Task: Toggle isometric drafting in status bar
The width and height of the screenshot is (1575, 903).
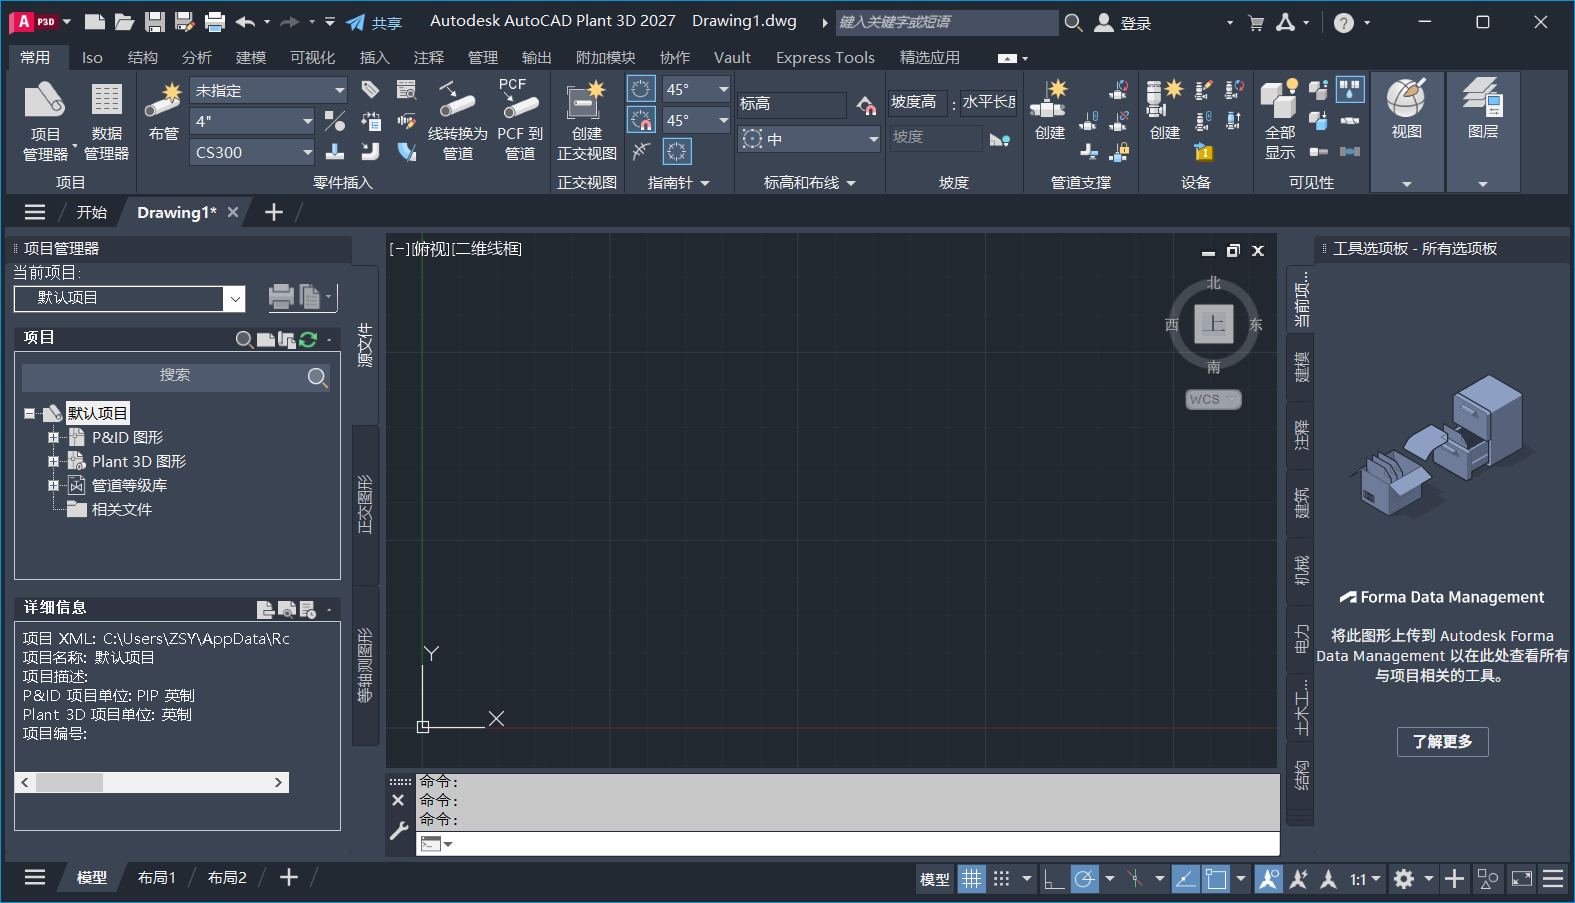Action: click(1135, 879)
